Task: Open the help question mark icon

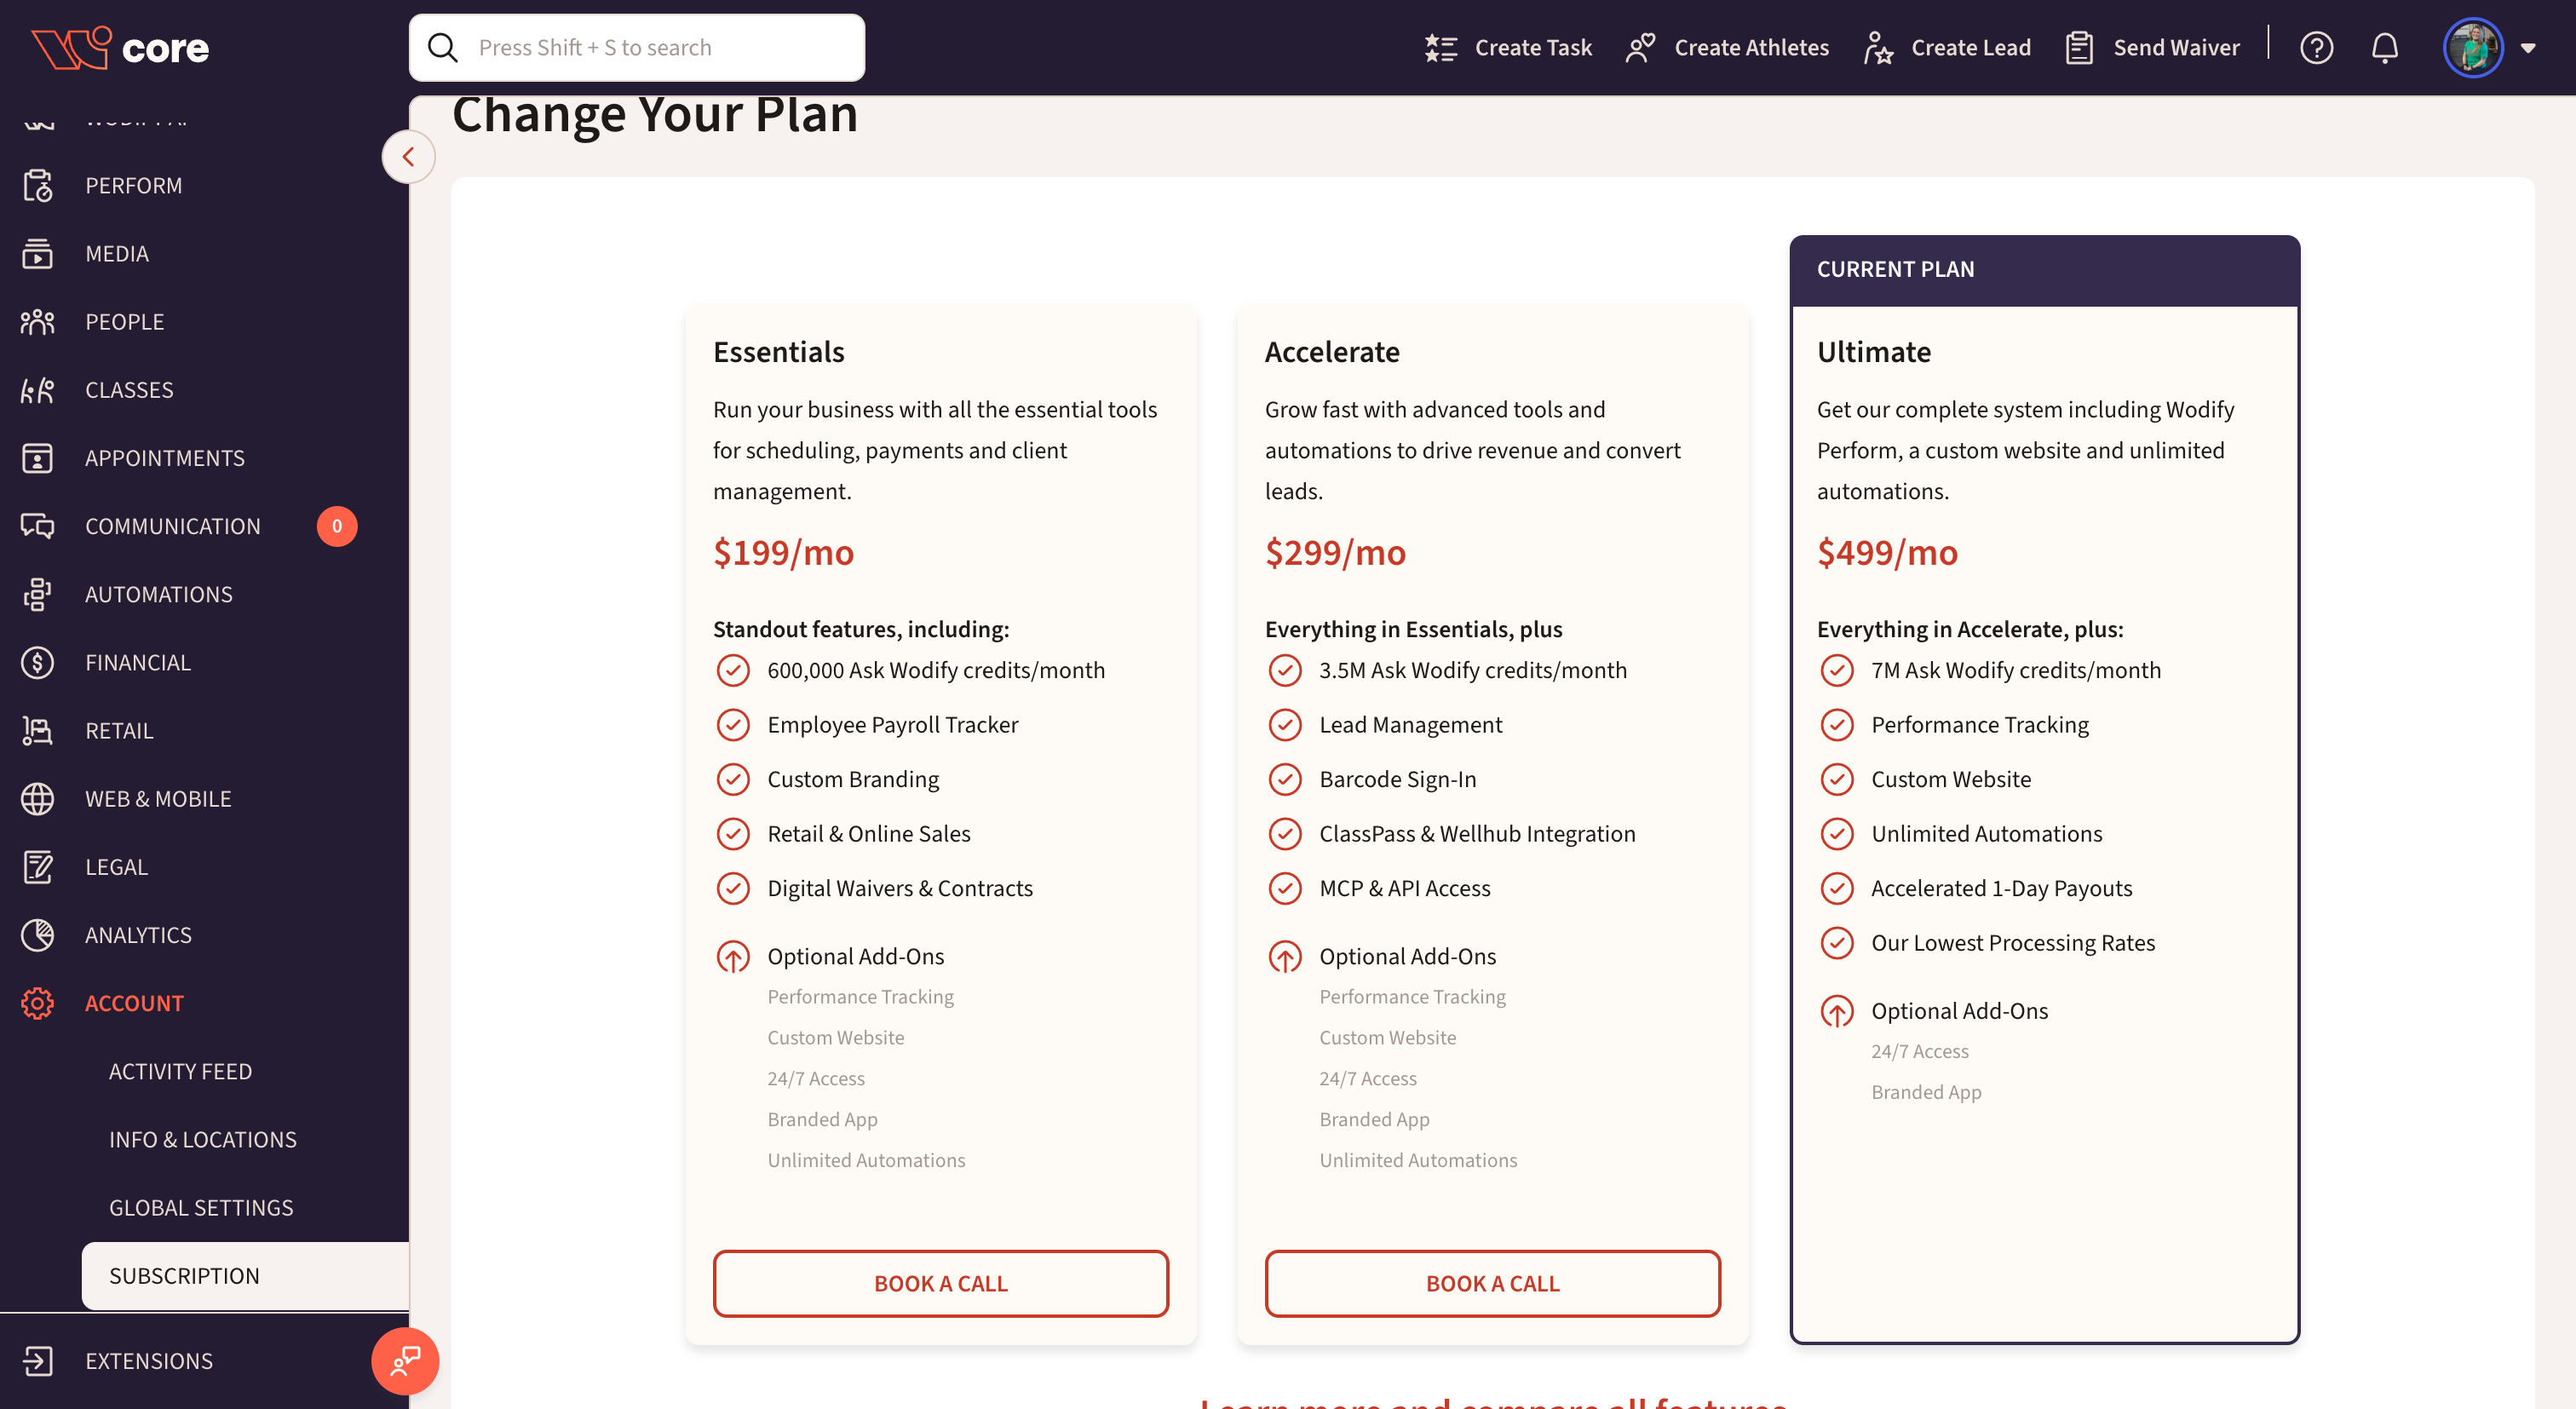Action: point(2316,47)
